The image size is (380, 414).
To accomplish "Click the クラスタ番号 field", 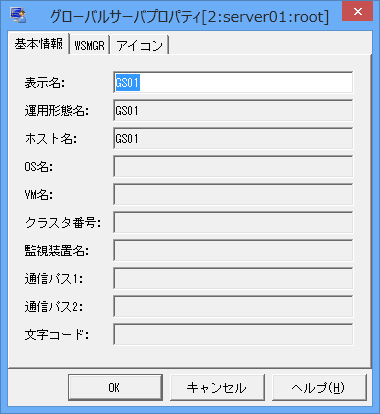I will 233,222.
